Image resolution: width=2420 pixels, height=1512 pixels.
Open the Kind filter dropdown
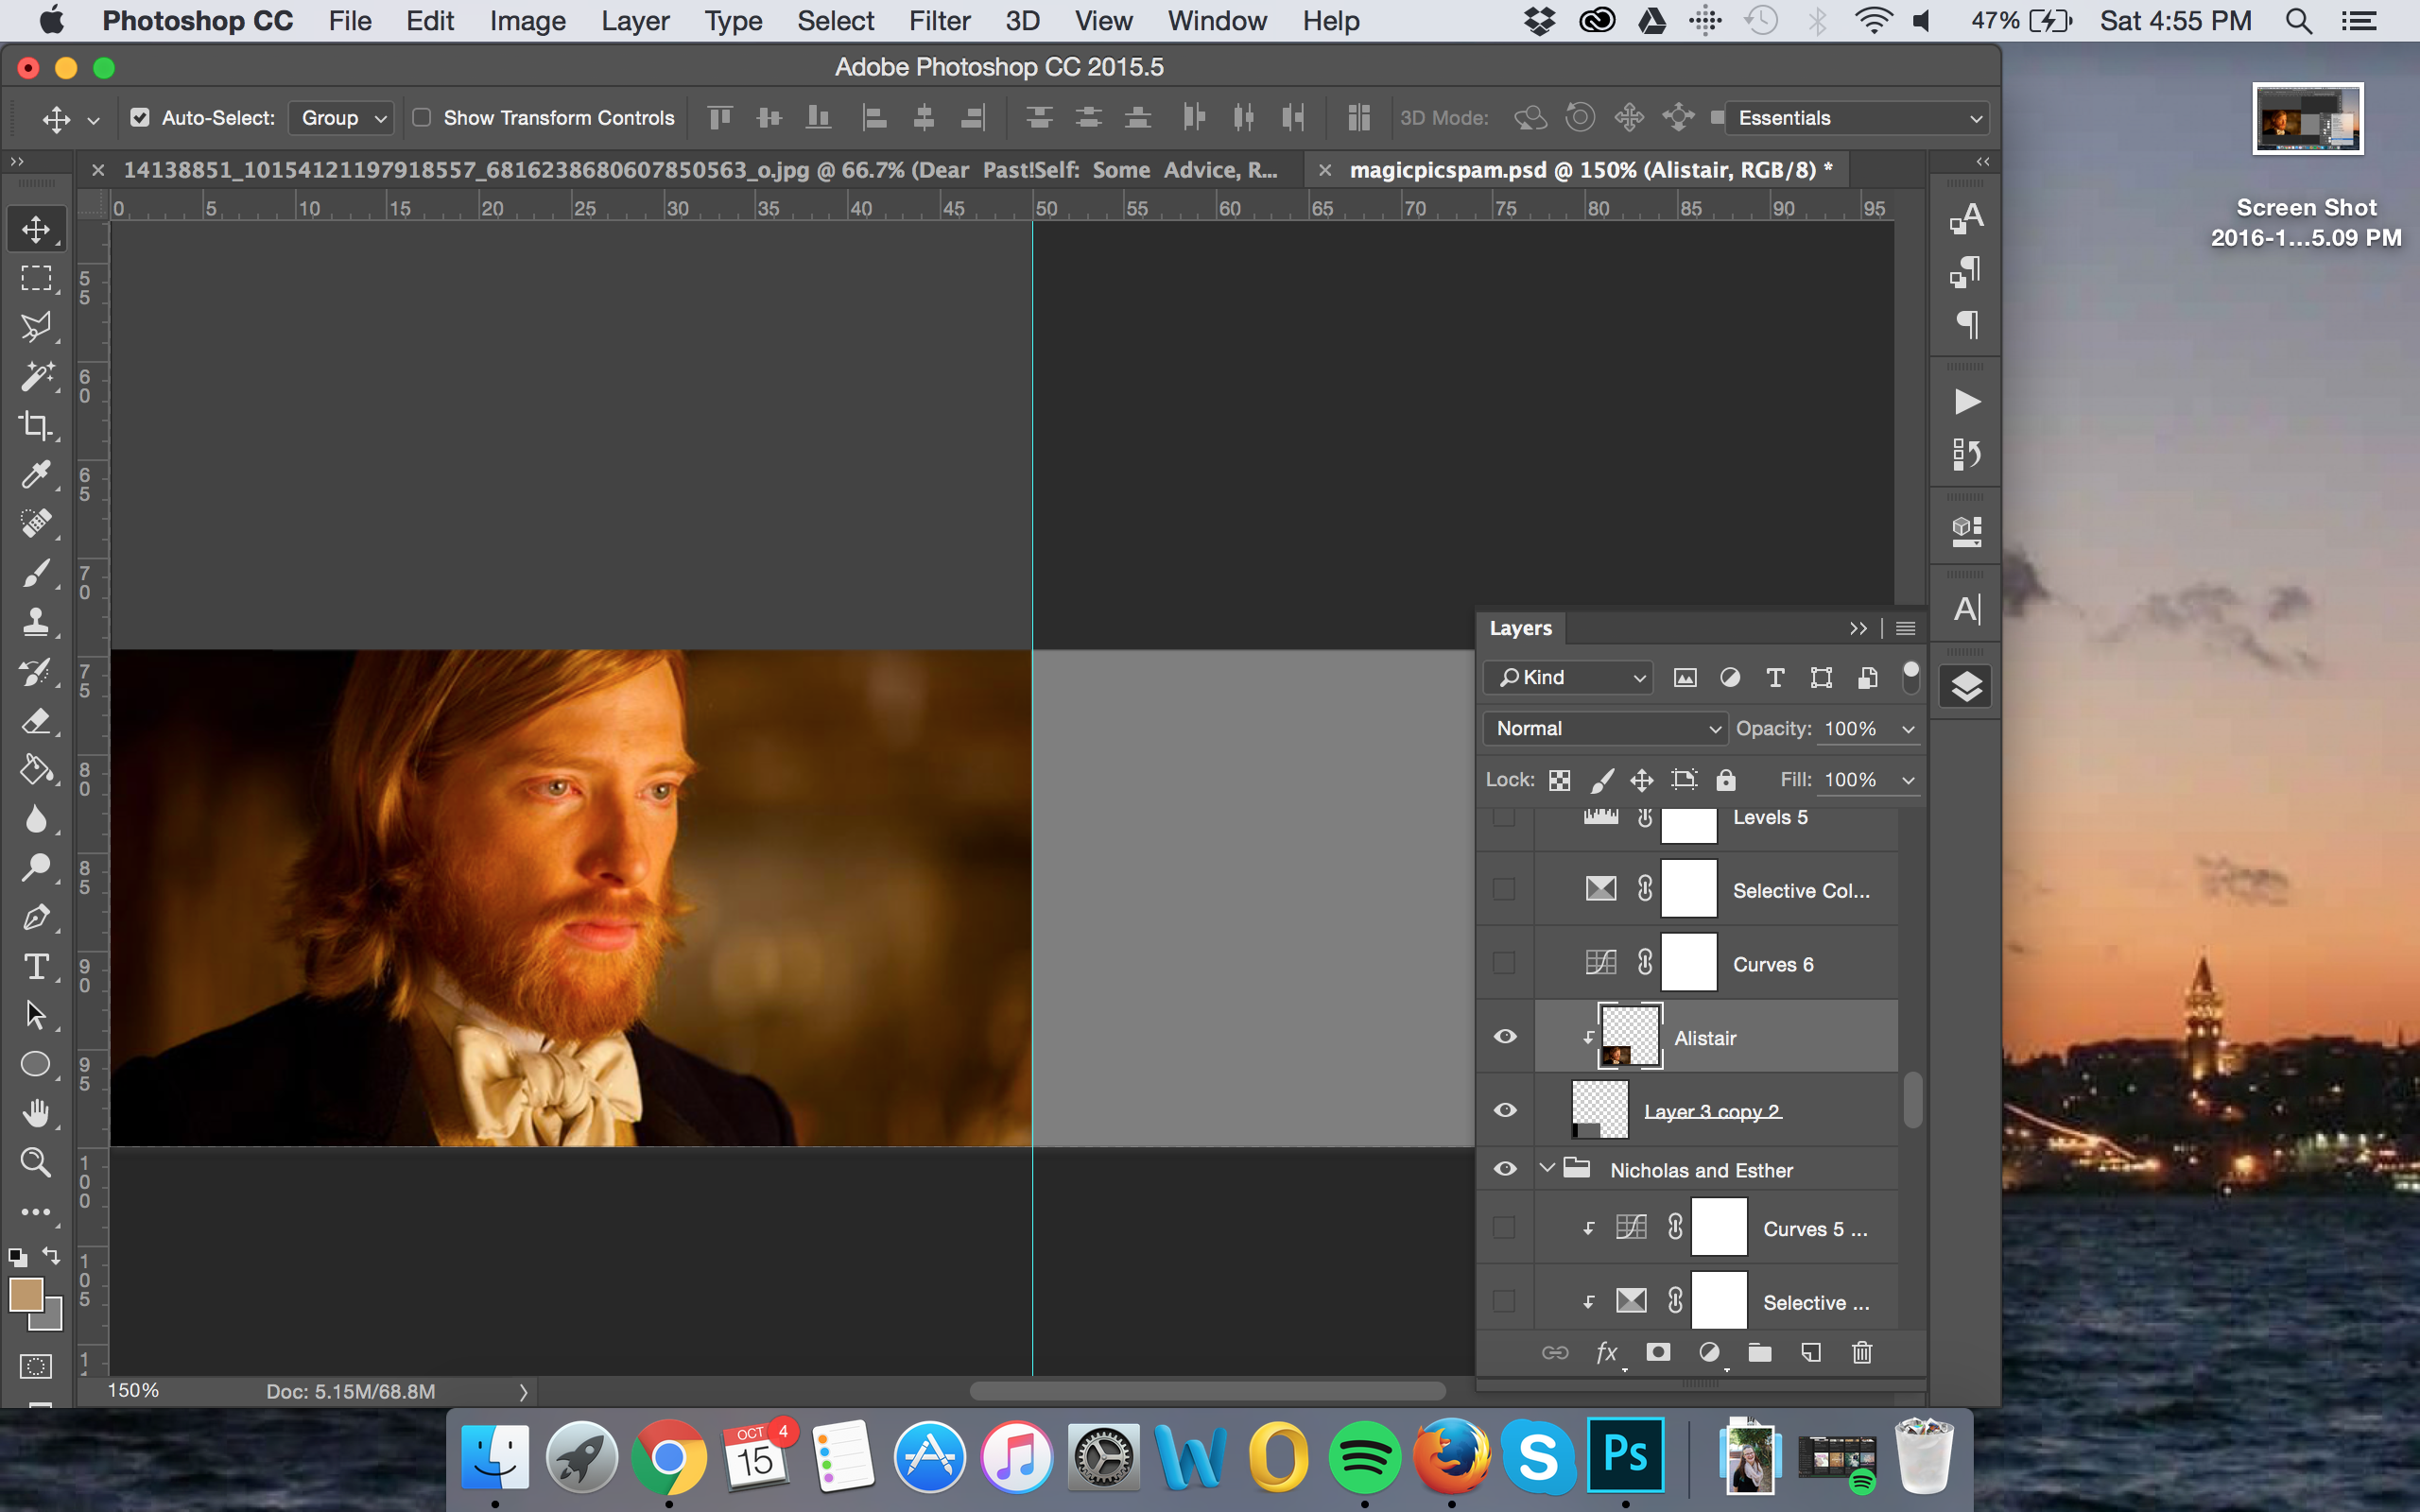point(1568,678)
